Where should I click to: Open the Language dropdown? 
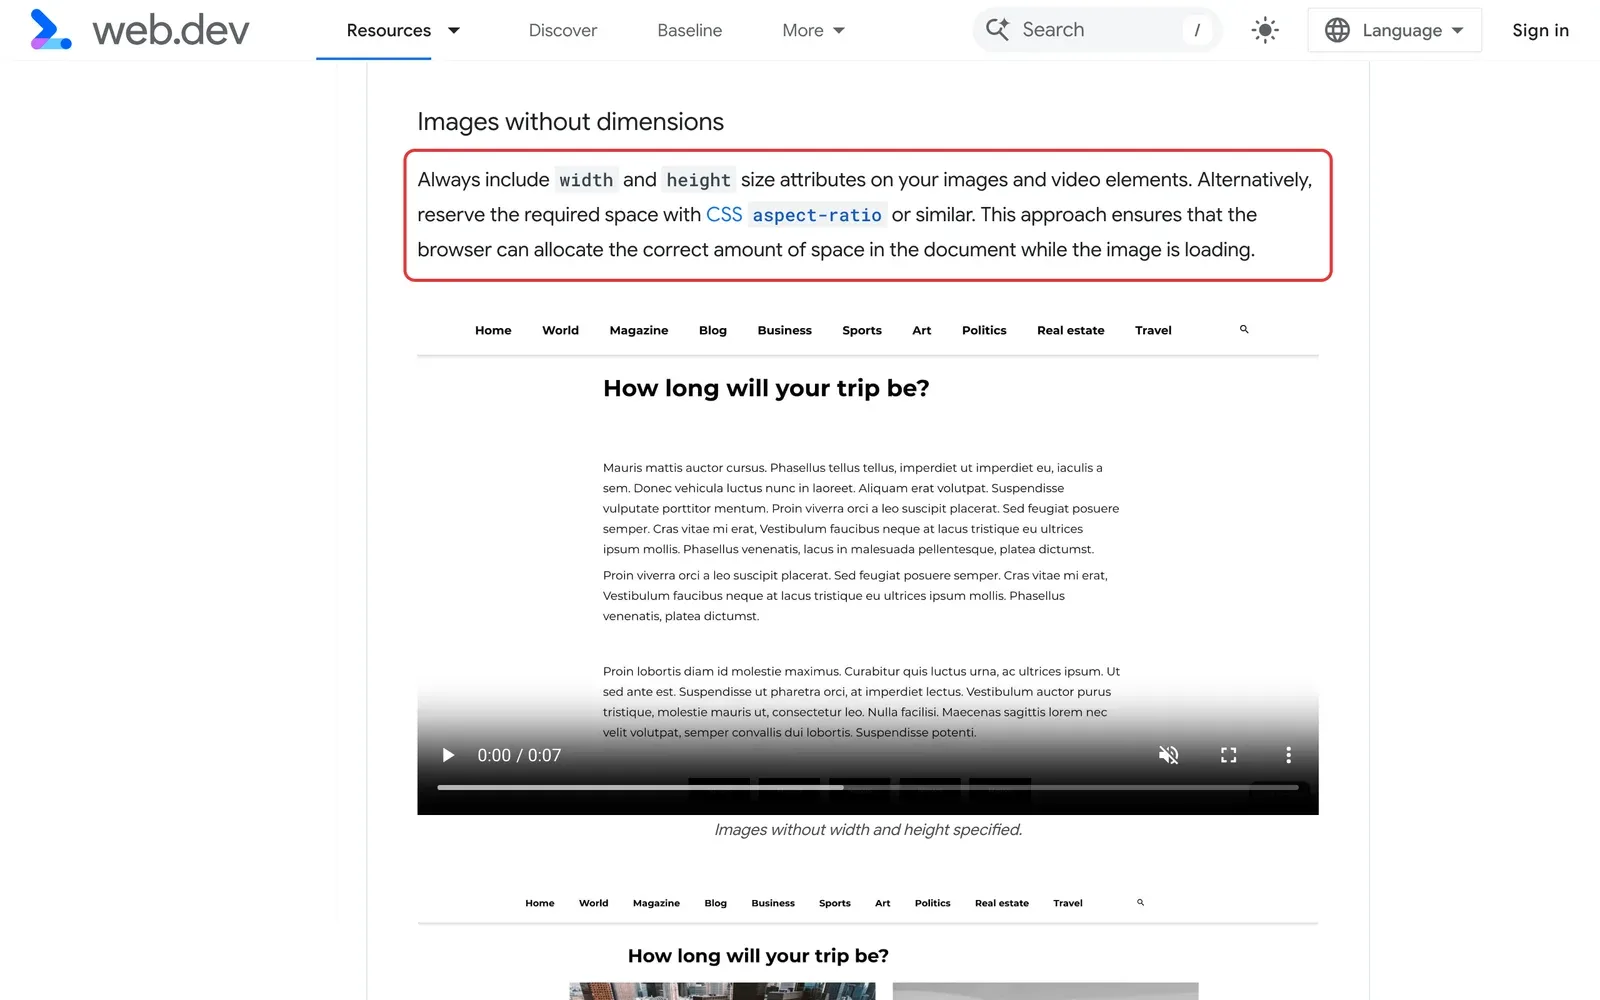pyautogui.click(x=1394, y=30)
